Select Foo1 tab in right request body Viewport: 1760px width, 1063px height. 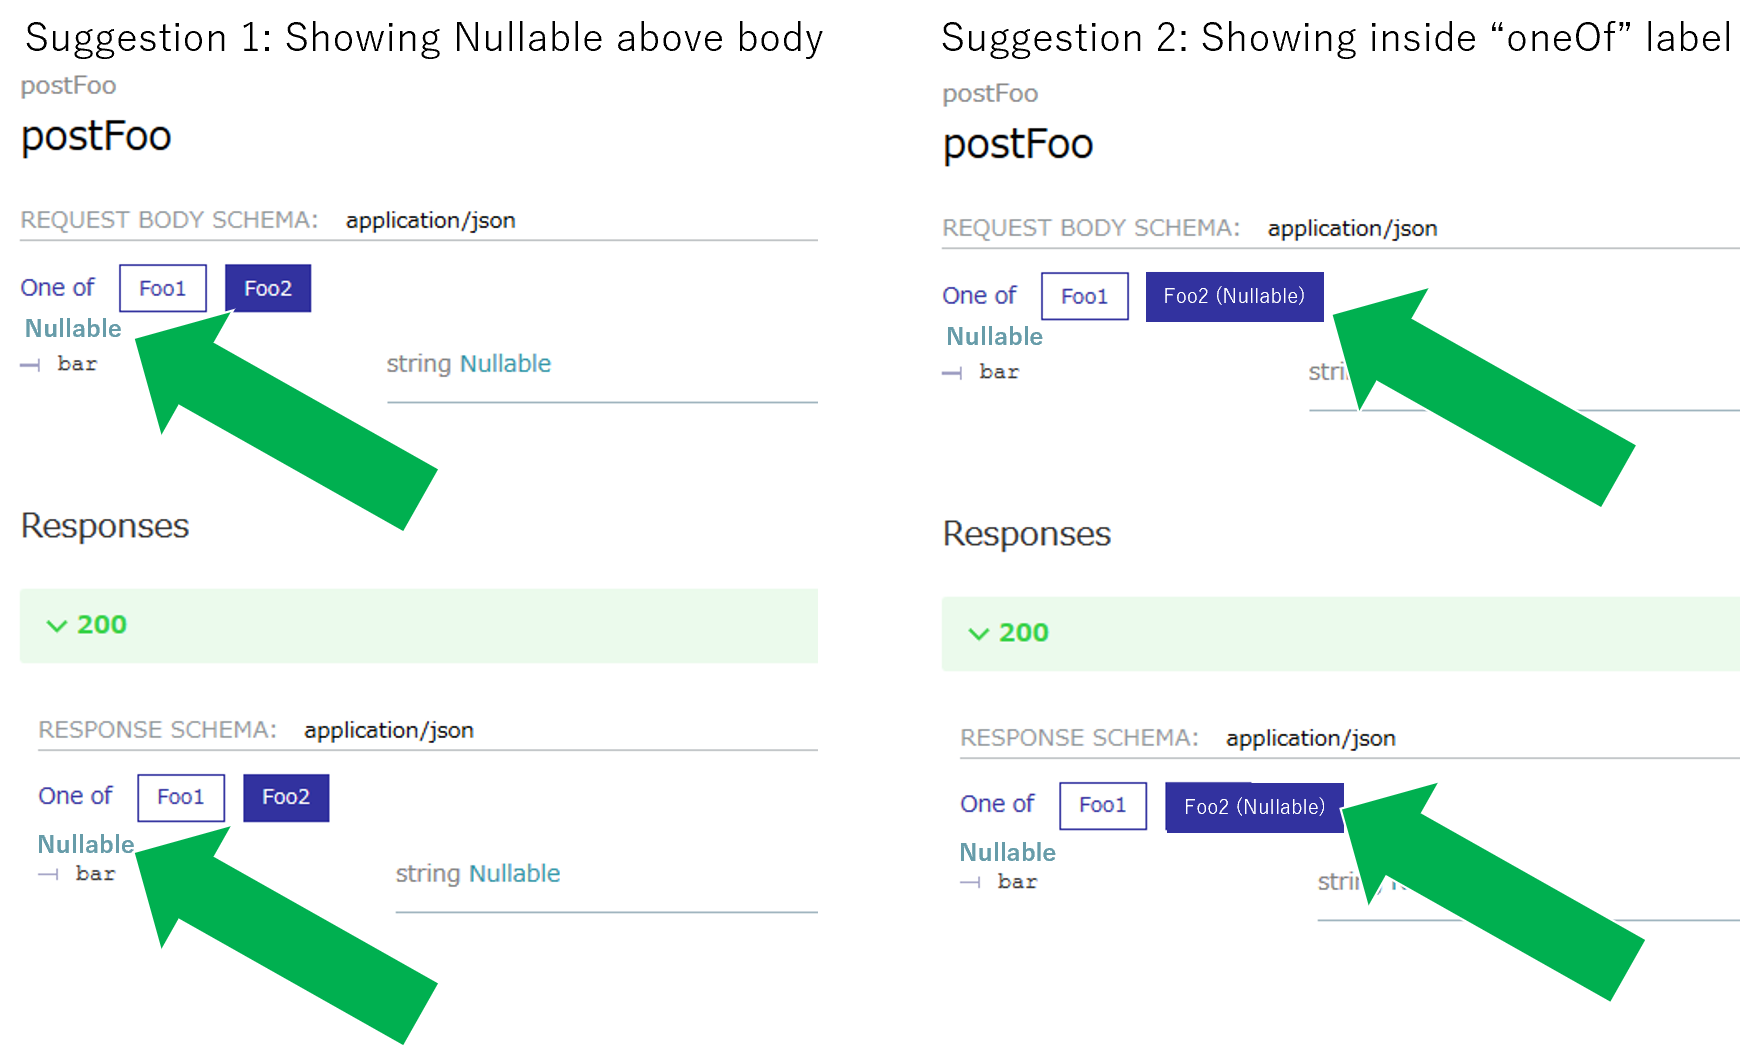pyautogui.click(x=1084, y=296)
